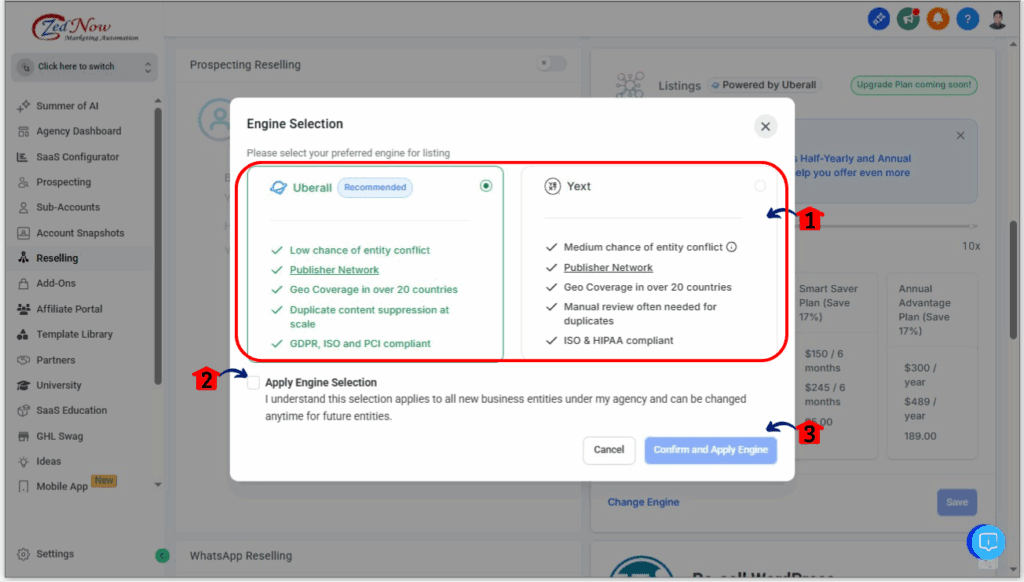
Task: Open the GHL Swag store icon
Action: [24, 436]
